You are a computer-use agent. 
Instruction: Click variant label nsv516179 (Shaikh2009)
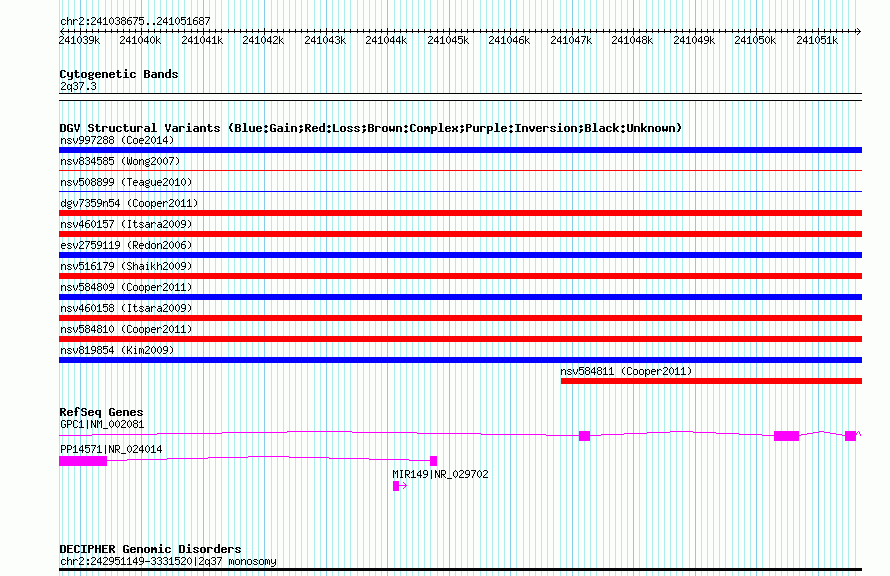tap(126, 266)
